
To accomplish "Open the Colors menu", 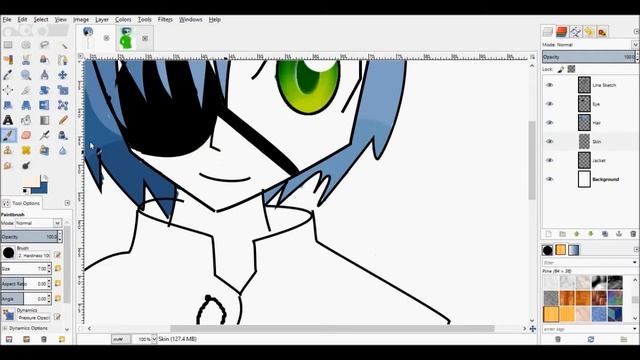I will [x=123, y=19].
